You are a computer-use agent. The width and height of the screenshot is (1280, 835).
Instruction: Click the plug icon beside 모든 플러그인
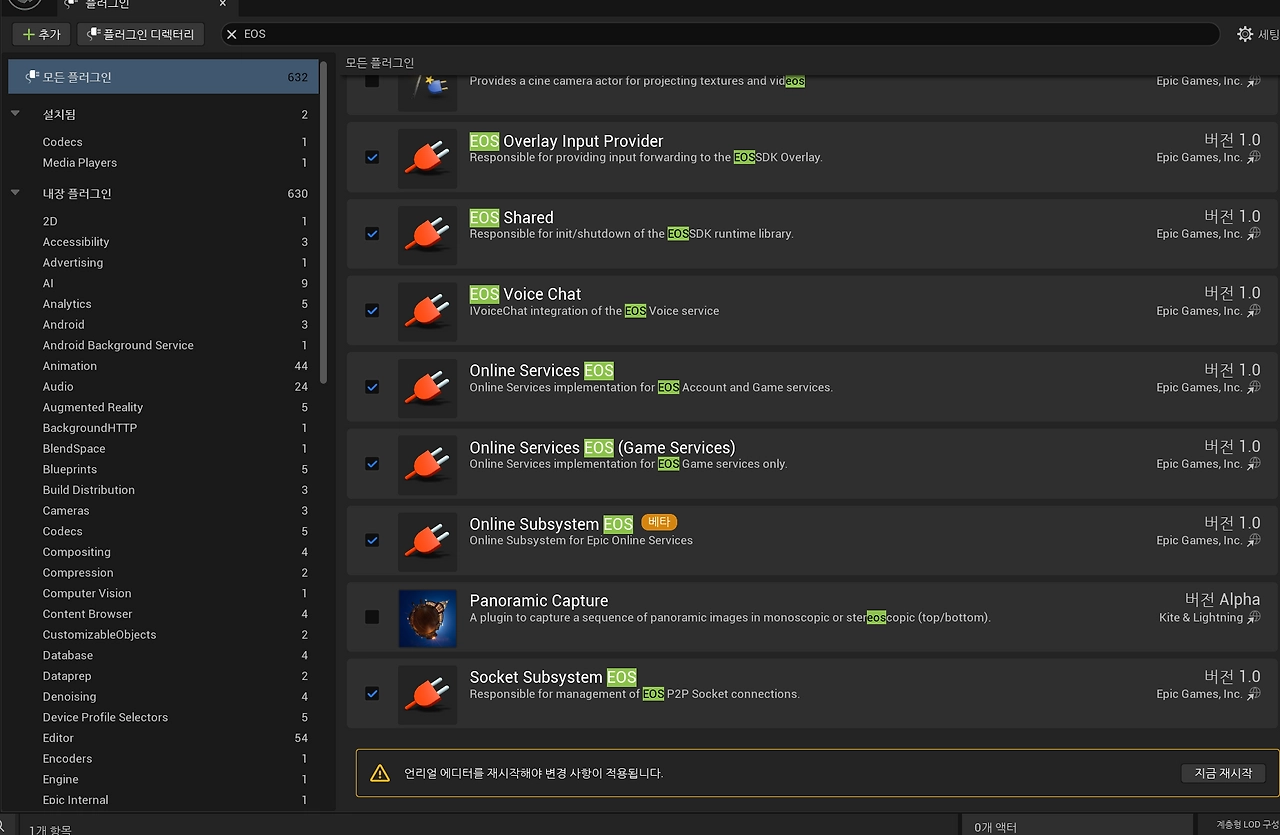click(31, 77)
